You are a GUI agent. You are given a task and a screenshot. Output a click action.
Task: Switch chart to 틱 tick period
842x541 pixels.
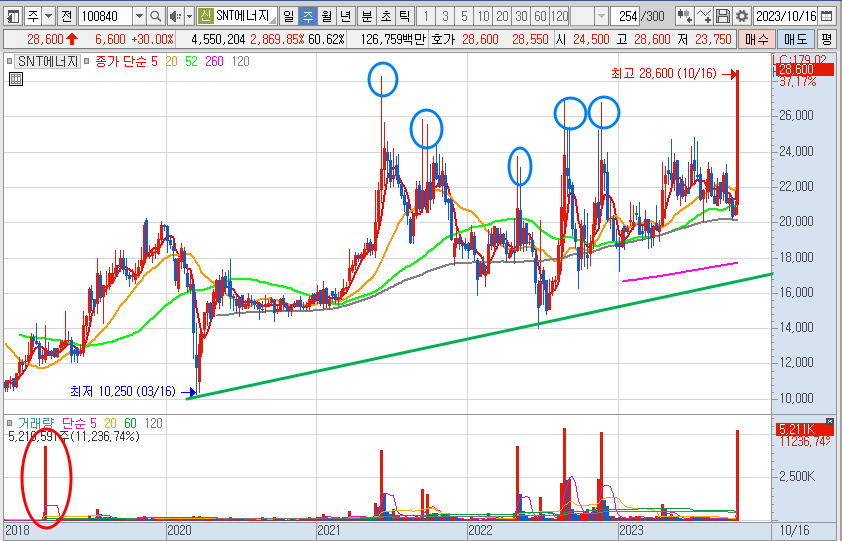pos(404,17)
